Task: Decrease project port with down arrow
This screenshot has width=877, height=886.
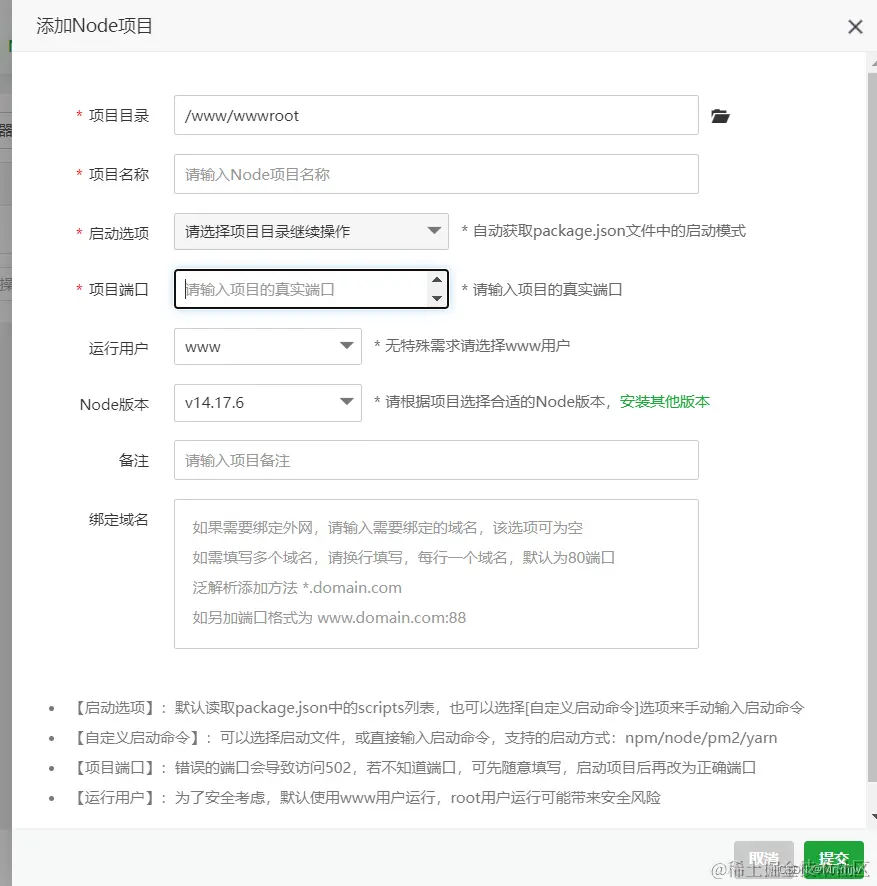Action: pyautogui.click(x=437, y=298)
